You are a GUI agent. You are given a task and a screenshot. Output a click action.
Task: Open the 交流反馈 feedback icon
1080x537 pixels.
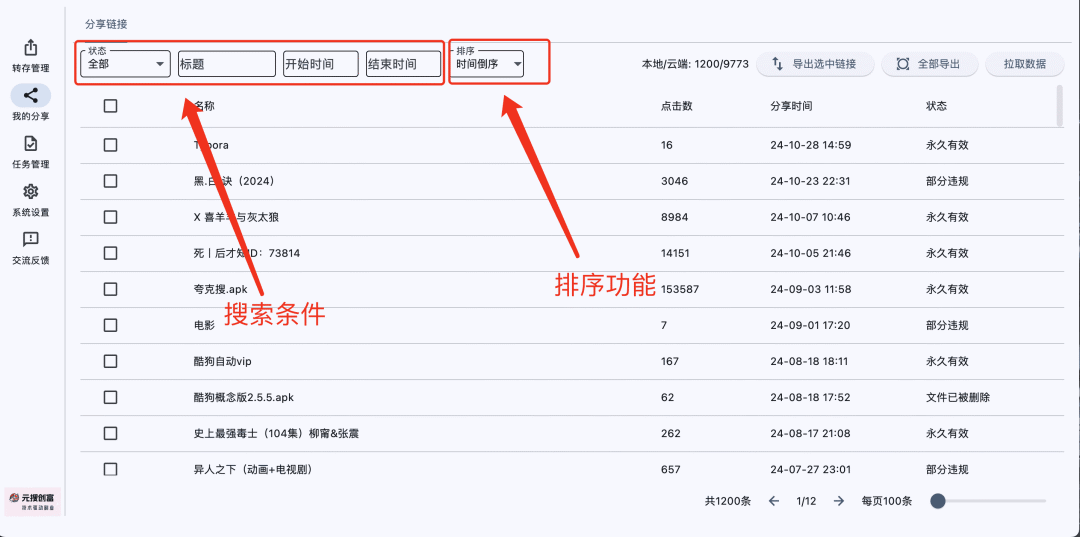point(30,239)
